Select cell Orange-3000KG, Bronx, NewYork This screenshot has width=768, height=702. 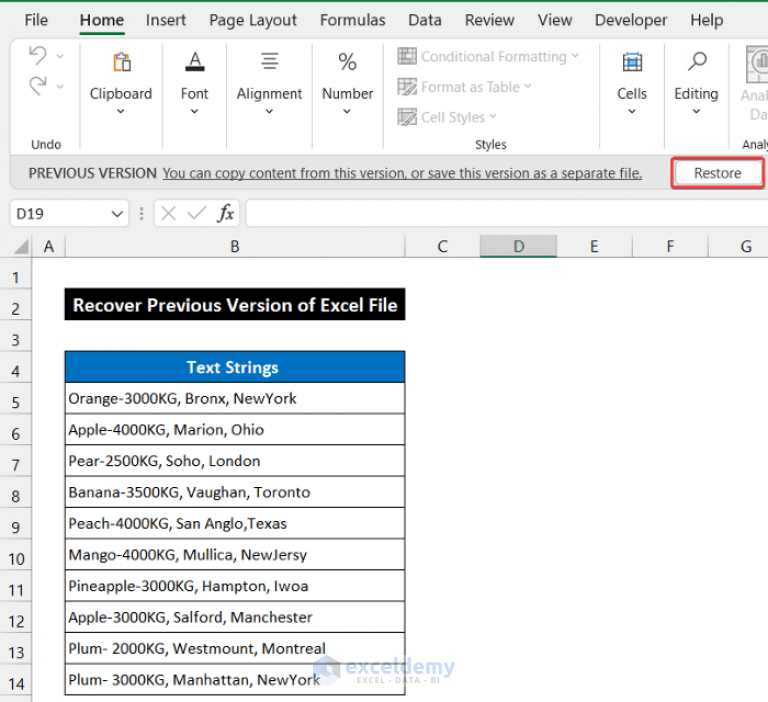coord(235,398)
